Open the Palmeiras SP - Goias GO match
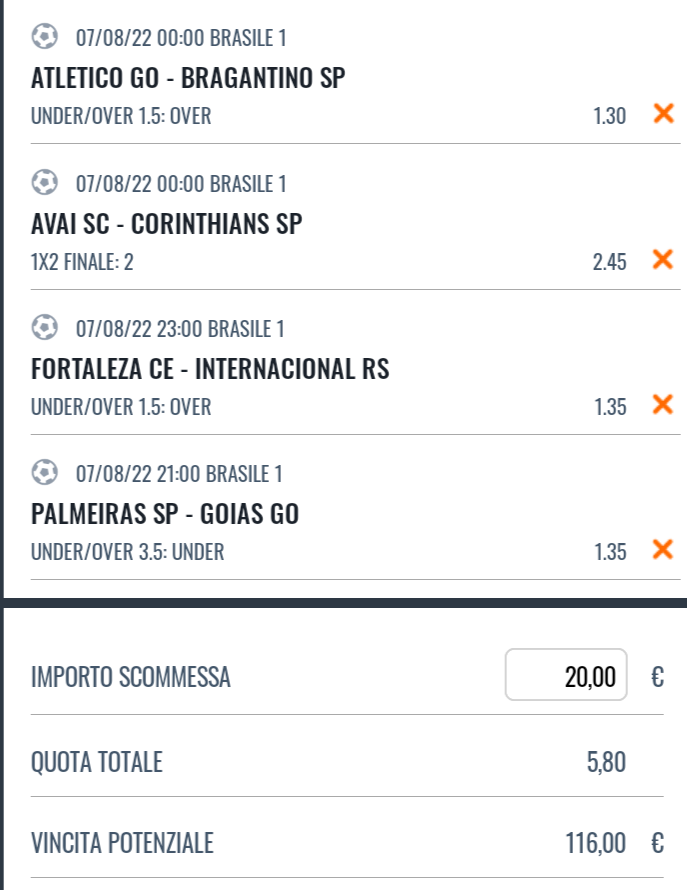 pos(165,515)
